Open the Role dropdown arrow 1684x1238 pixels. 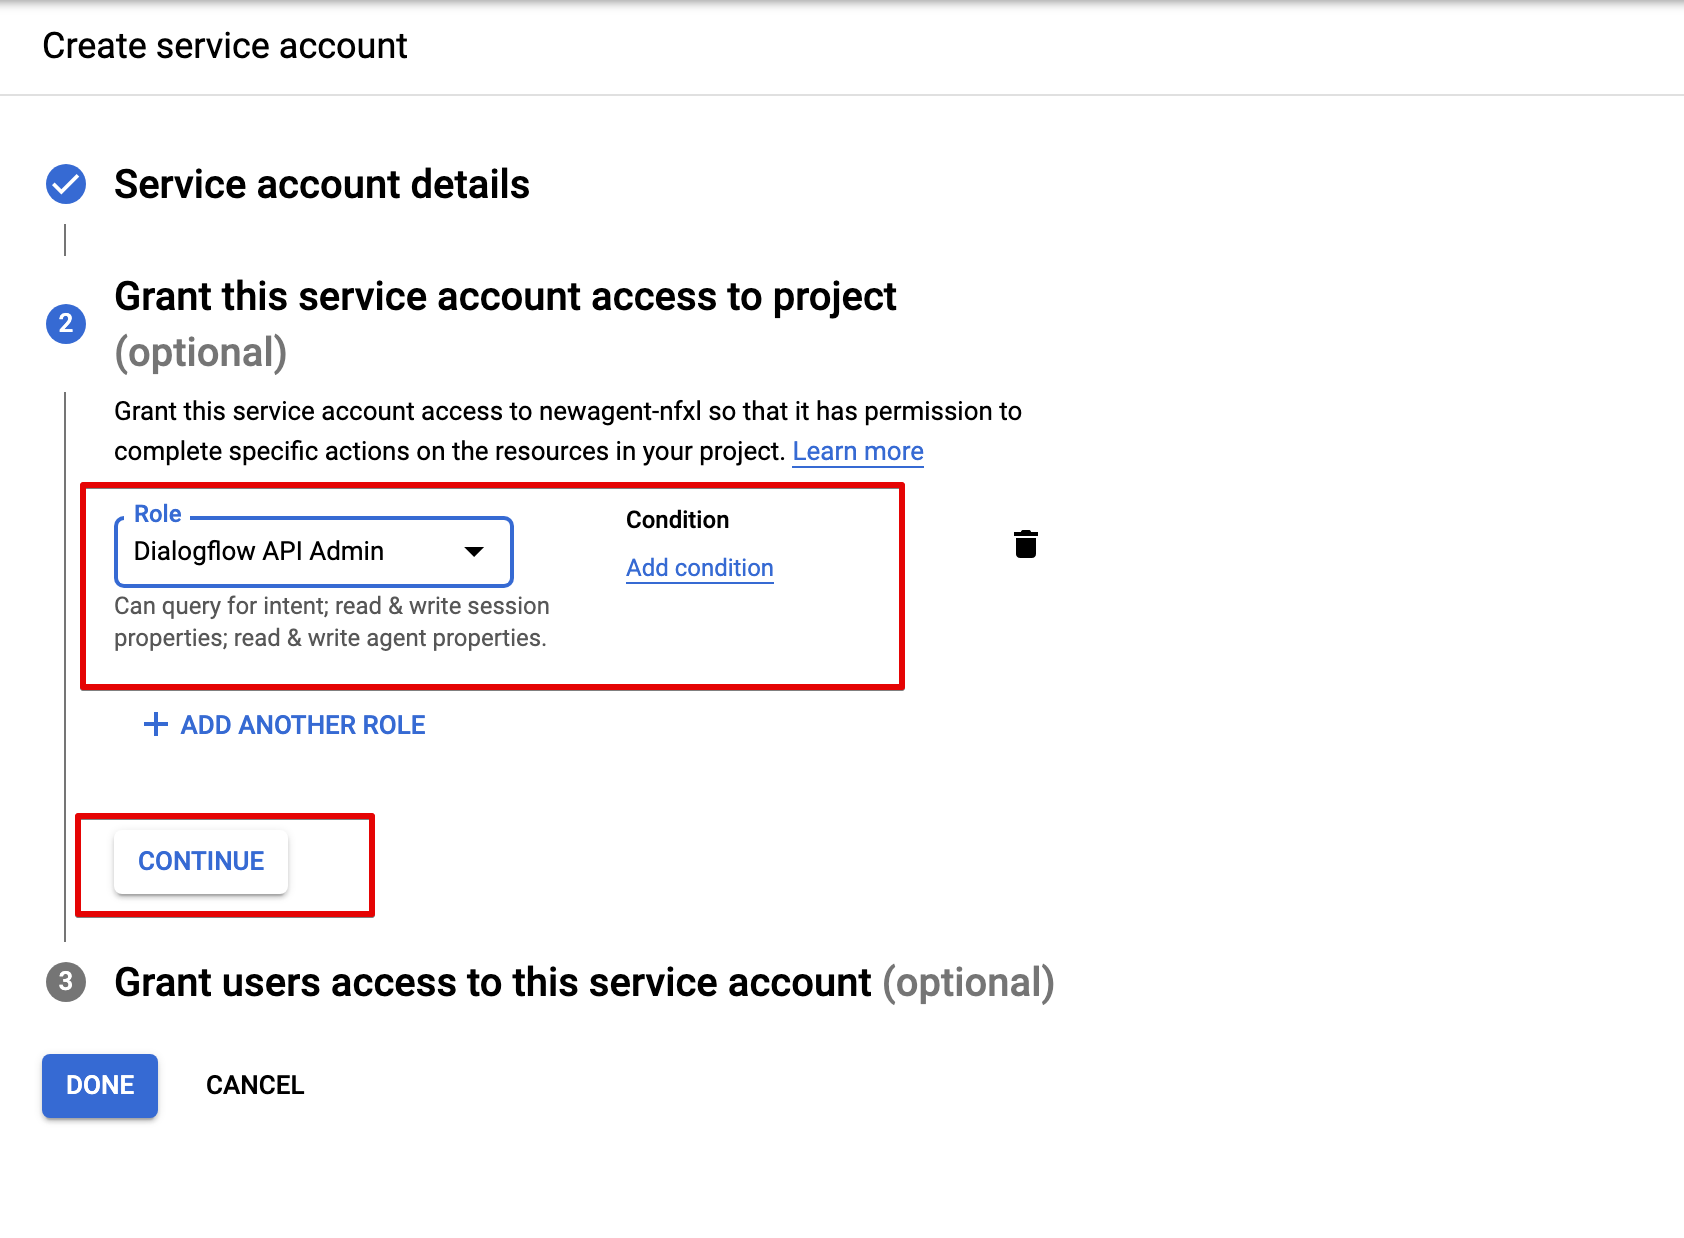coord(475,551)
